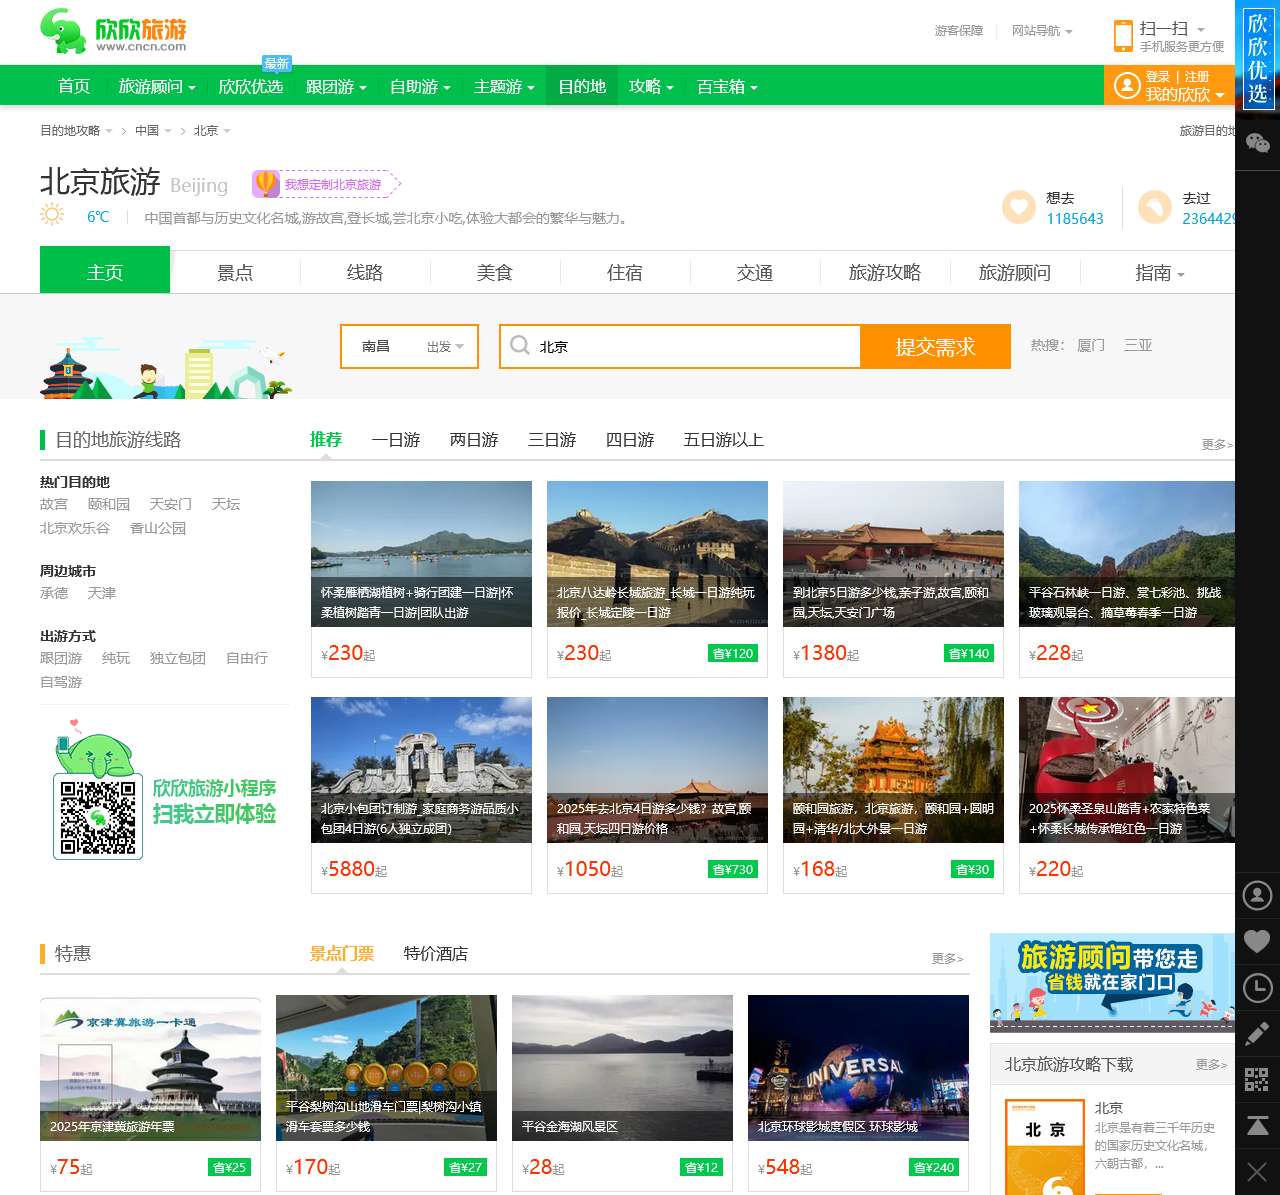Show the QR code icon in right sidebar

pyautogui.click(x=1258, y=1080)
